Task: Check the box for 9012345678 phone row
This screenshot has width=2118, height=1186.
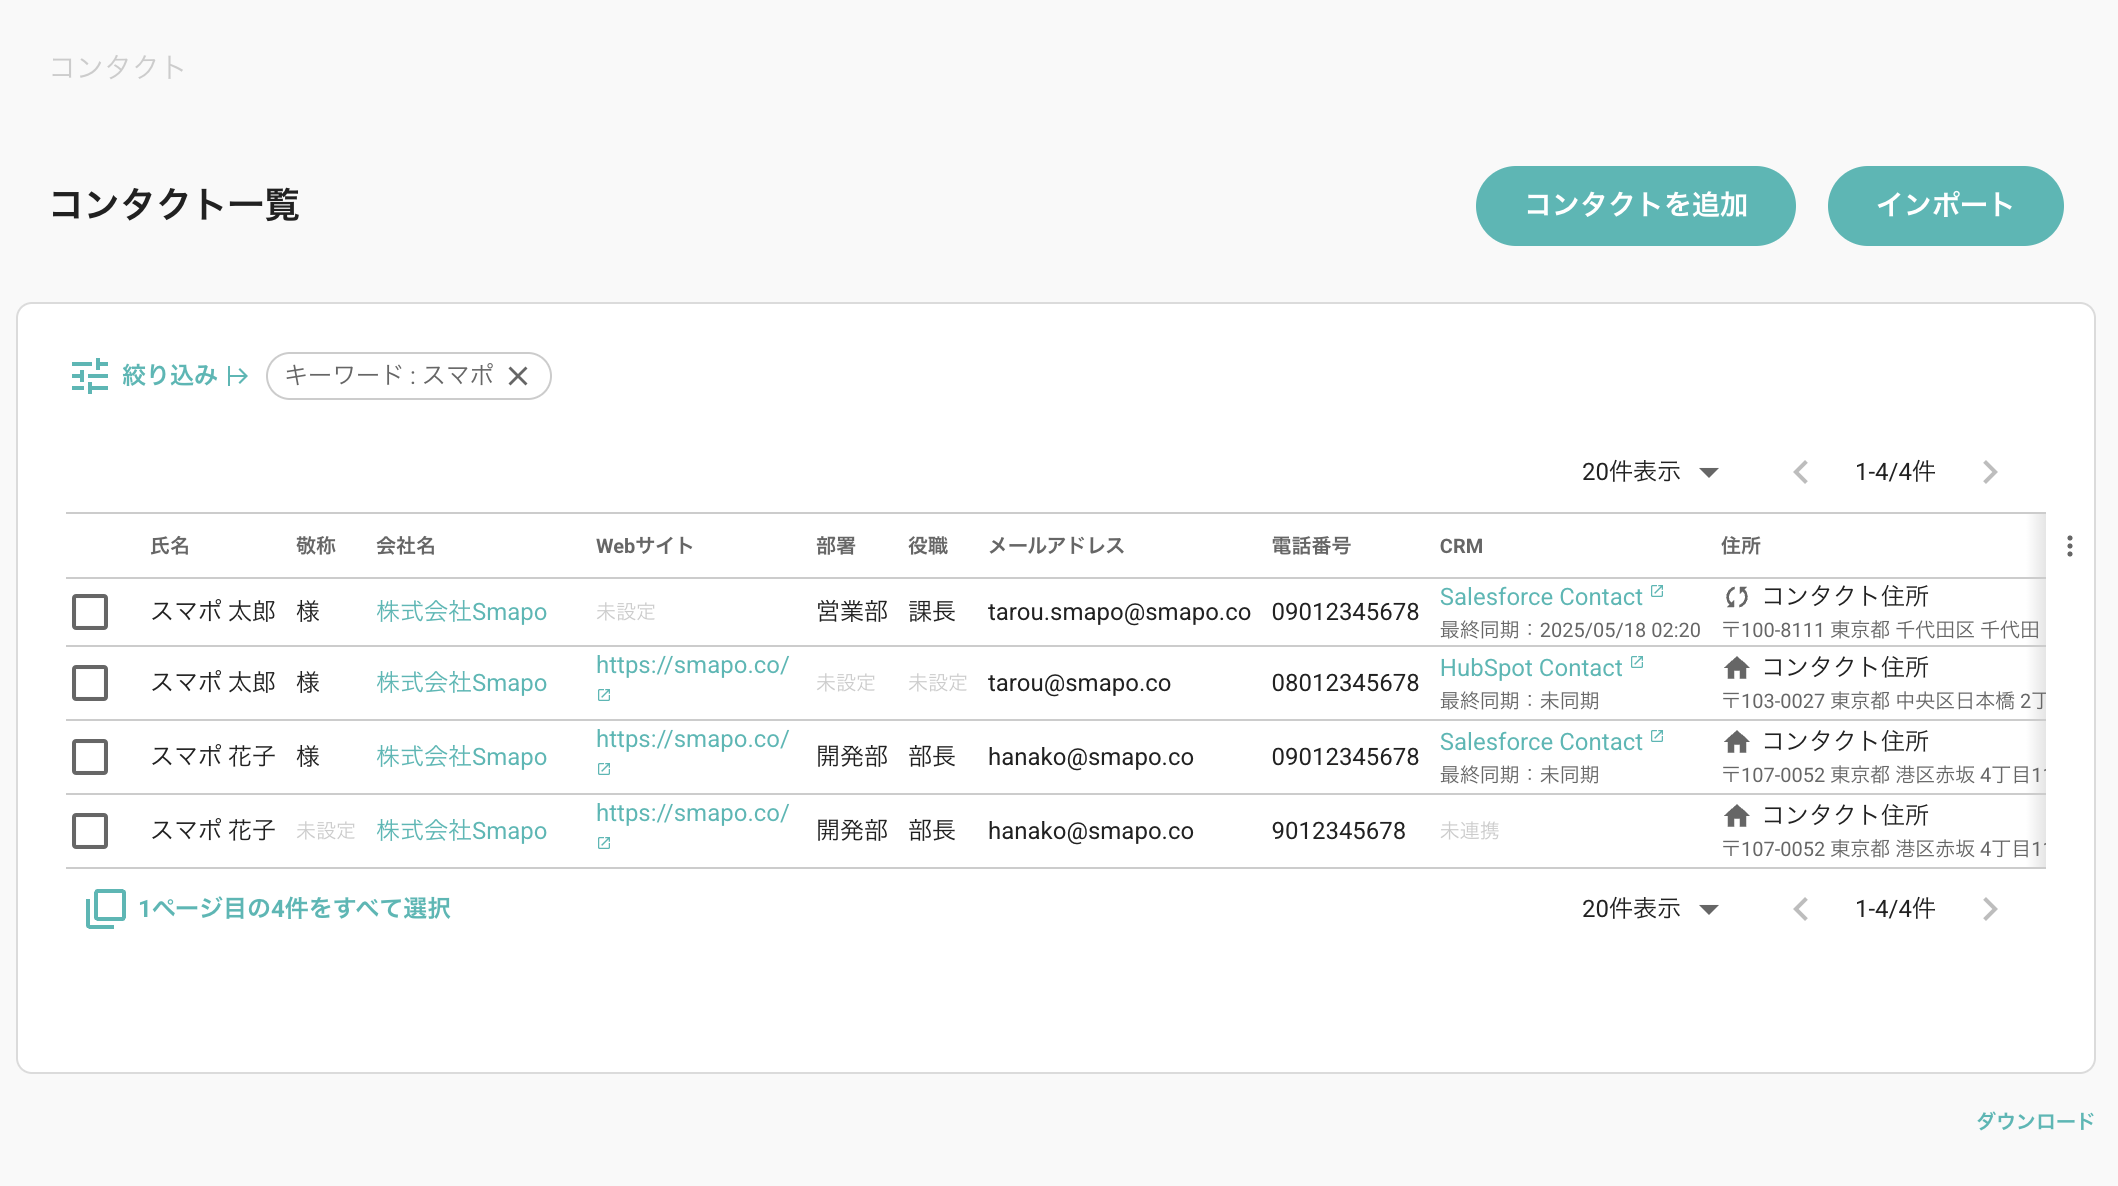Action: (x=90, y=831)
